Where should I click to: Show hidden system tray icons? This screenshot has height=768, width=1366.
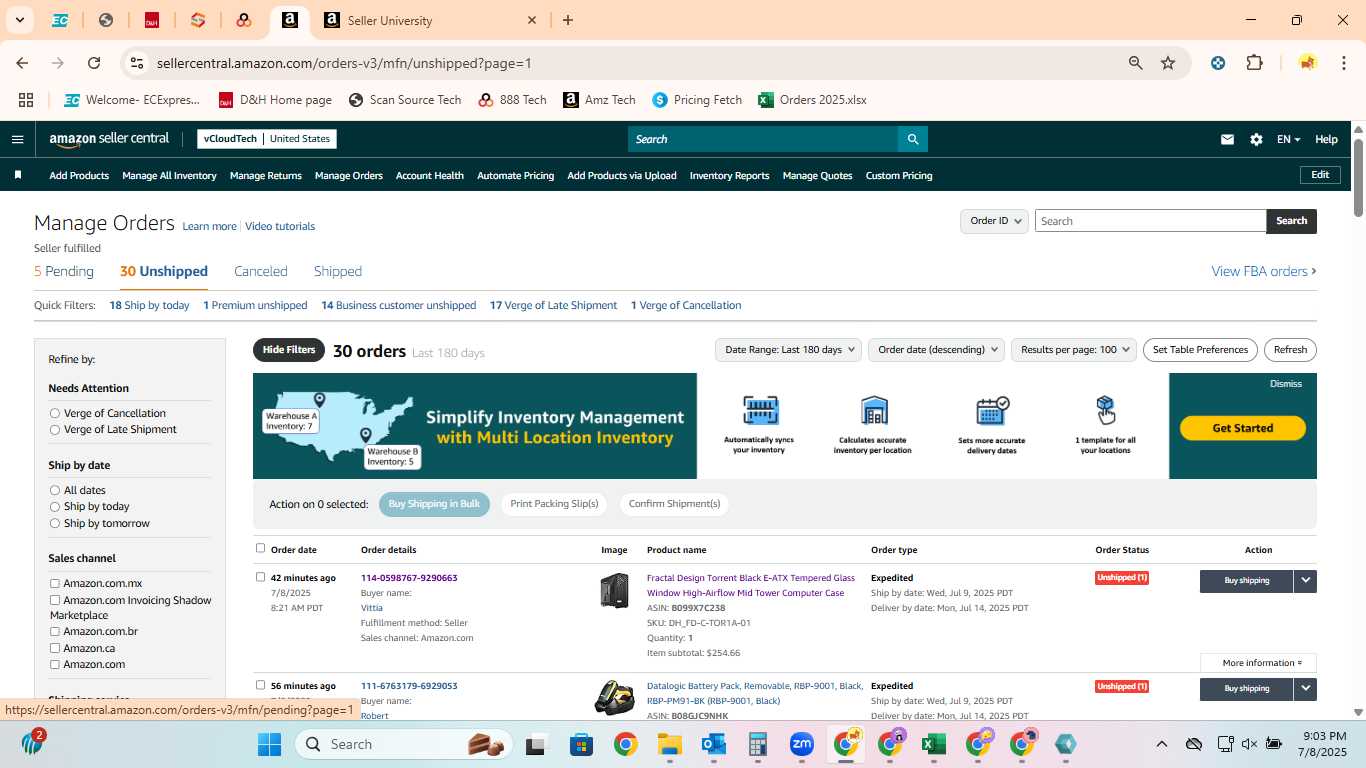coord(1161,744)
